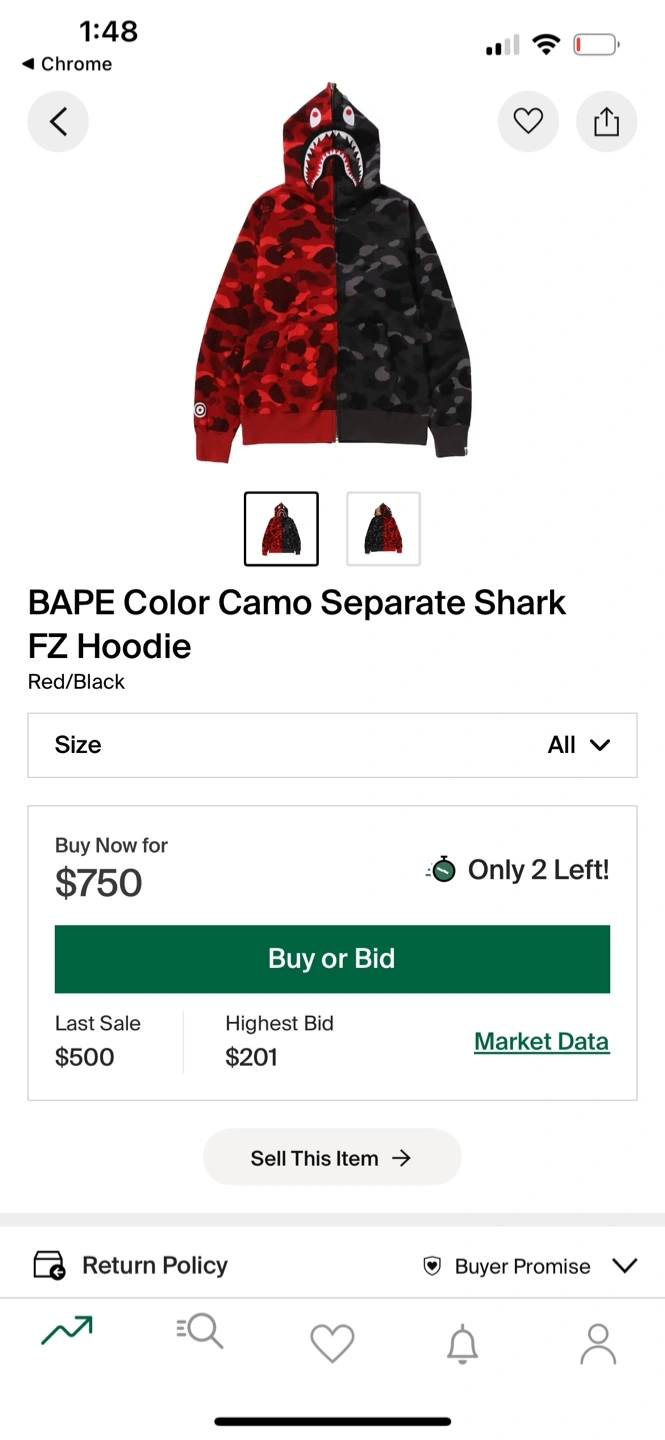This screenshot has height=1440, width=665.
Task: Tap the stopwatch icon beside Only 2 Left
Action: pyautogui.click(x=441, y=869)
